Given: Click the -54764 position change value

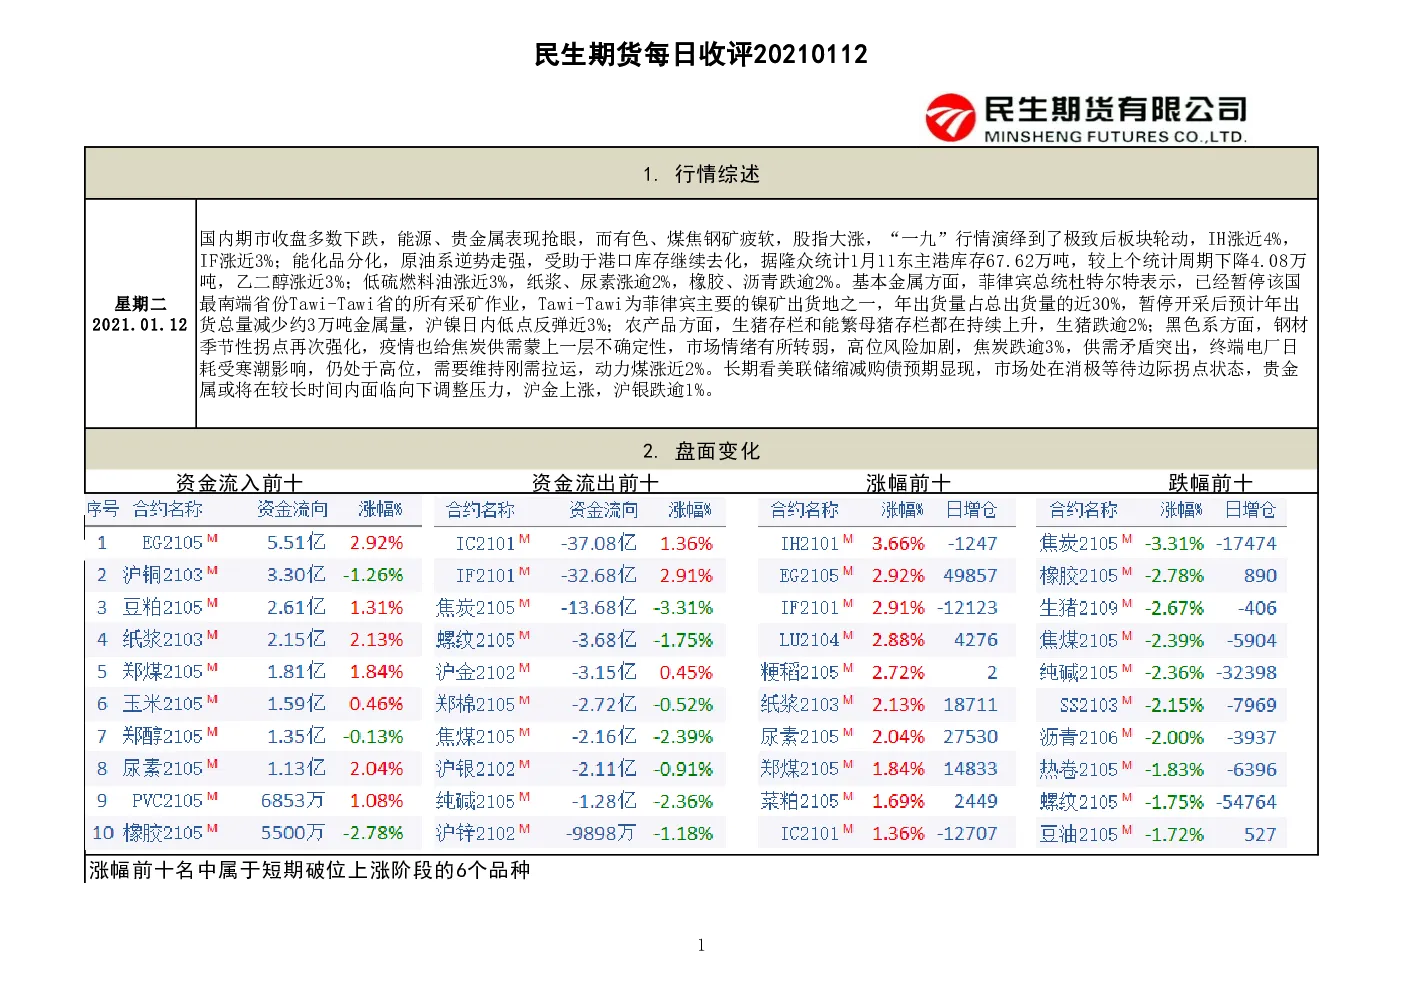Looking at the screenshot, I should pos(1246,802).
